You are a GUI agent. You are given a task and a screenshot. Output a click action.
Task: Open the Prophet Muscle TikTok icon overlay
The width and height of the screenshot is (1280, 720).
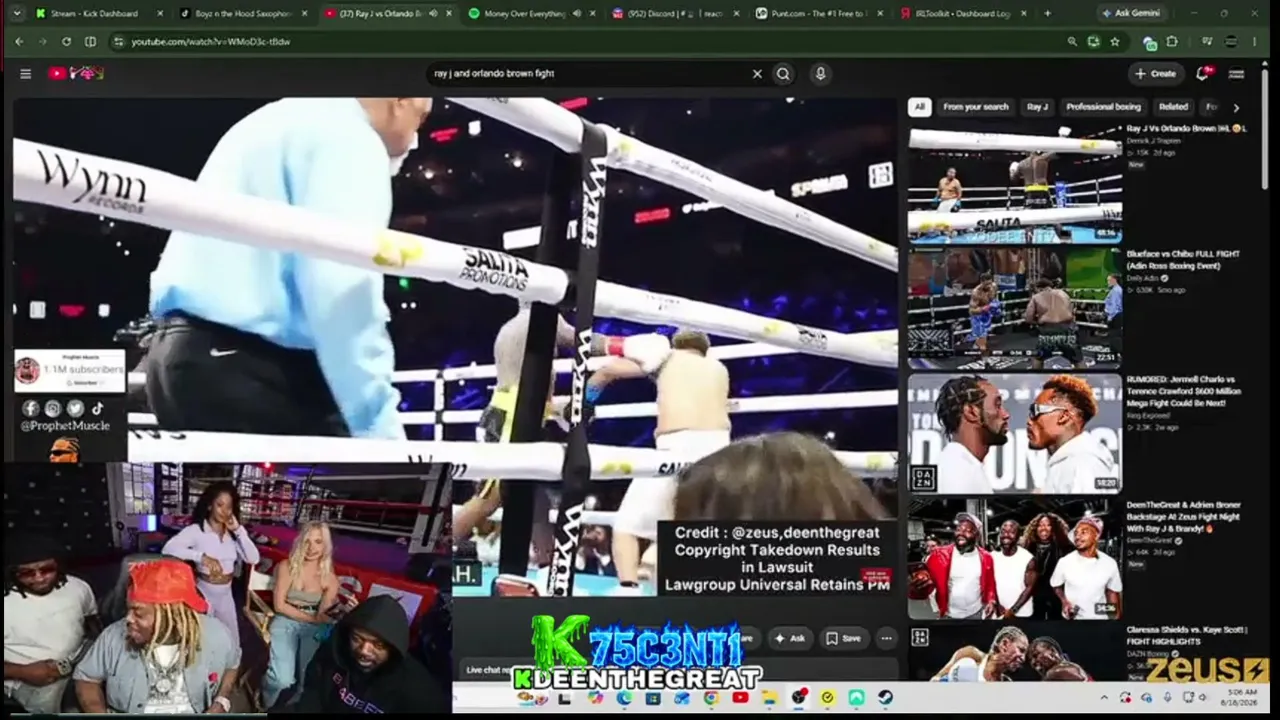point(97,408)
